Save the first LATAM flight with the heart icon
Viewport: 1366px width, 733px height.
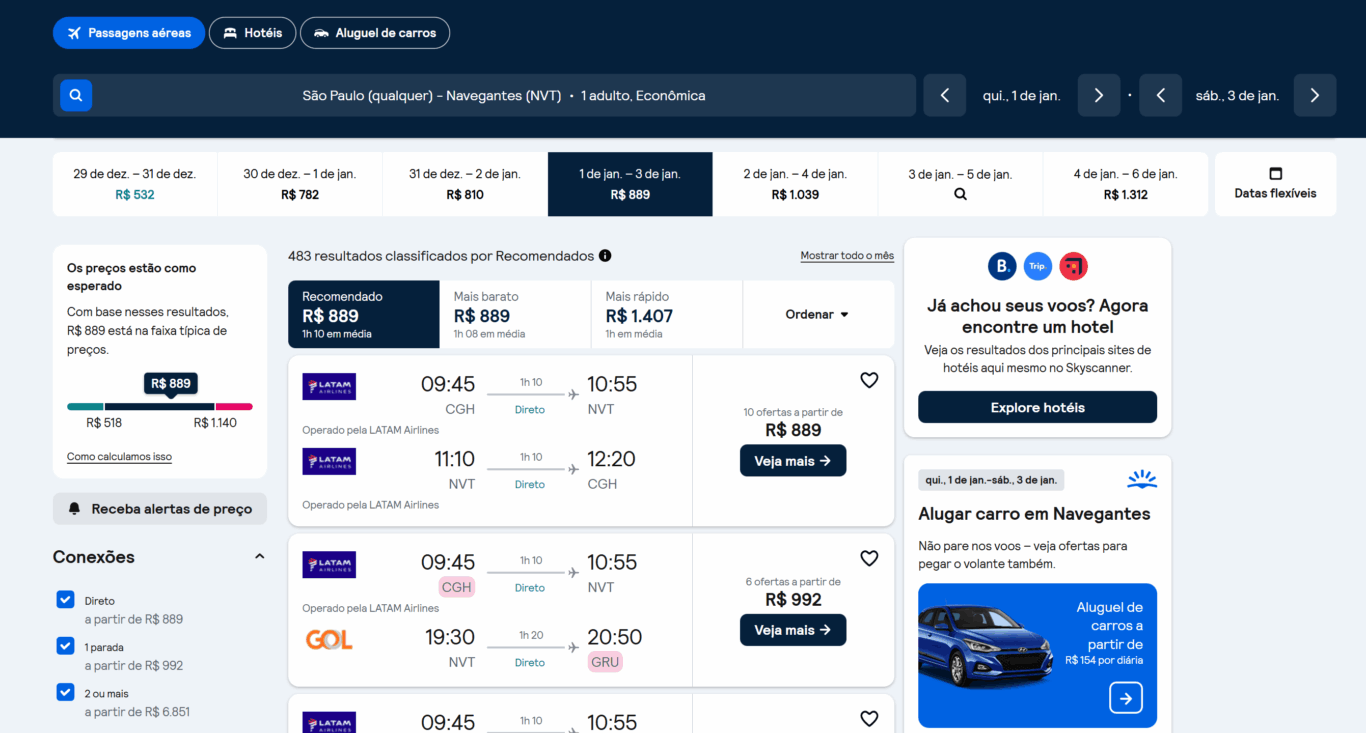(868, 380)
